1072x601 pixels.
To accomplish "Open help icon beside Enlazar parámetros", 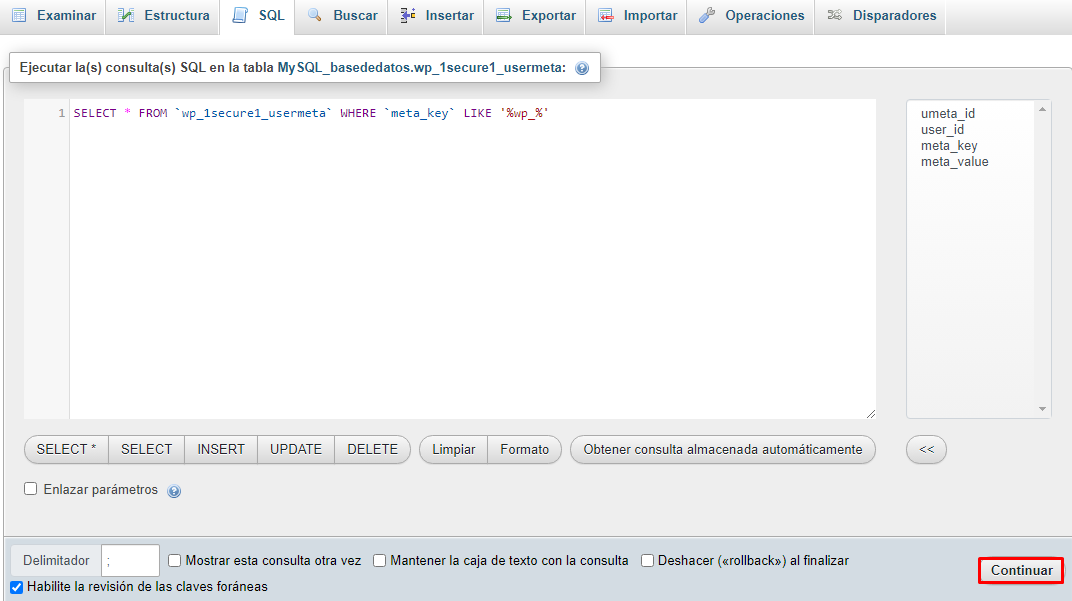I will (174, 491).
